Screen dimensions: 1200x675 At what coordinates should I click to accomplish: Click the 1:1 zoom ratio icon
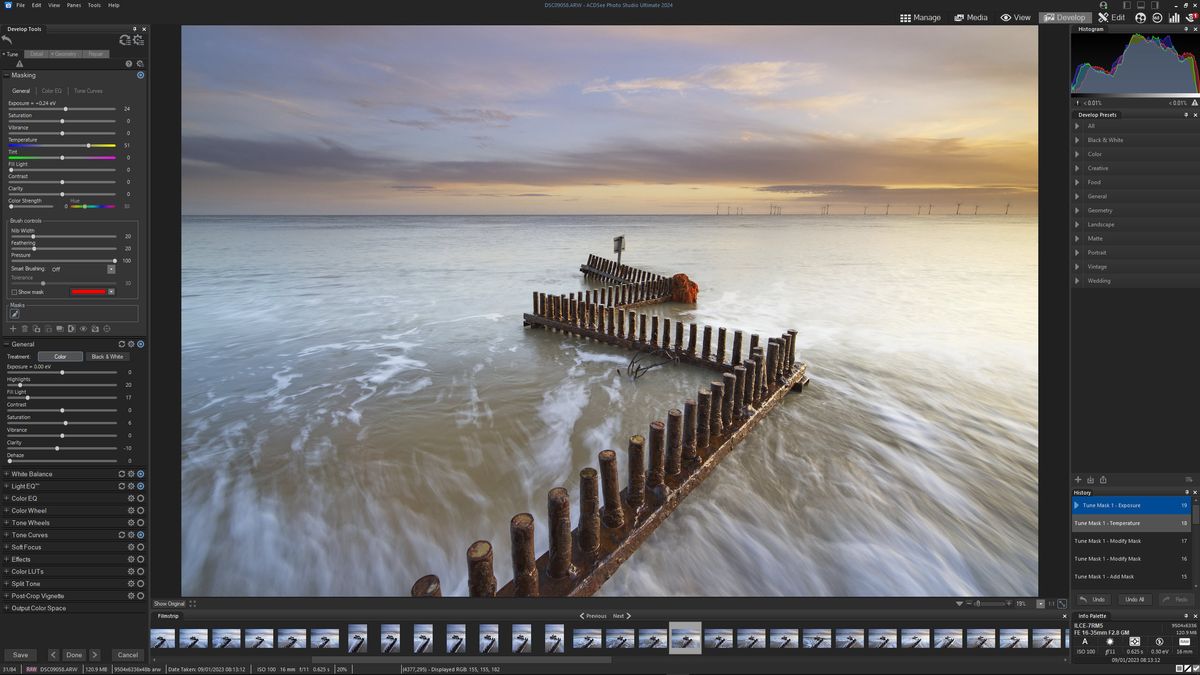(x=1052, y=603)
